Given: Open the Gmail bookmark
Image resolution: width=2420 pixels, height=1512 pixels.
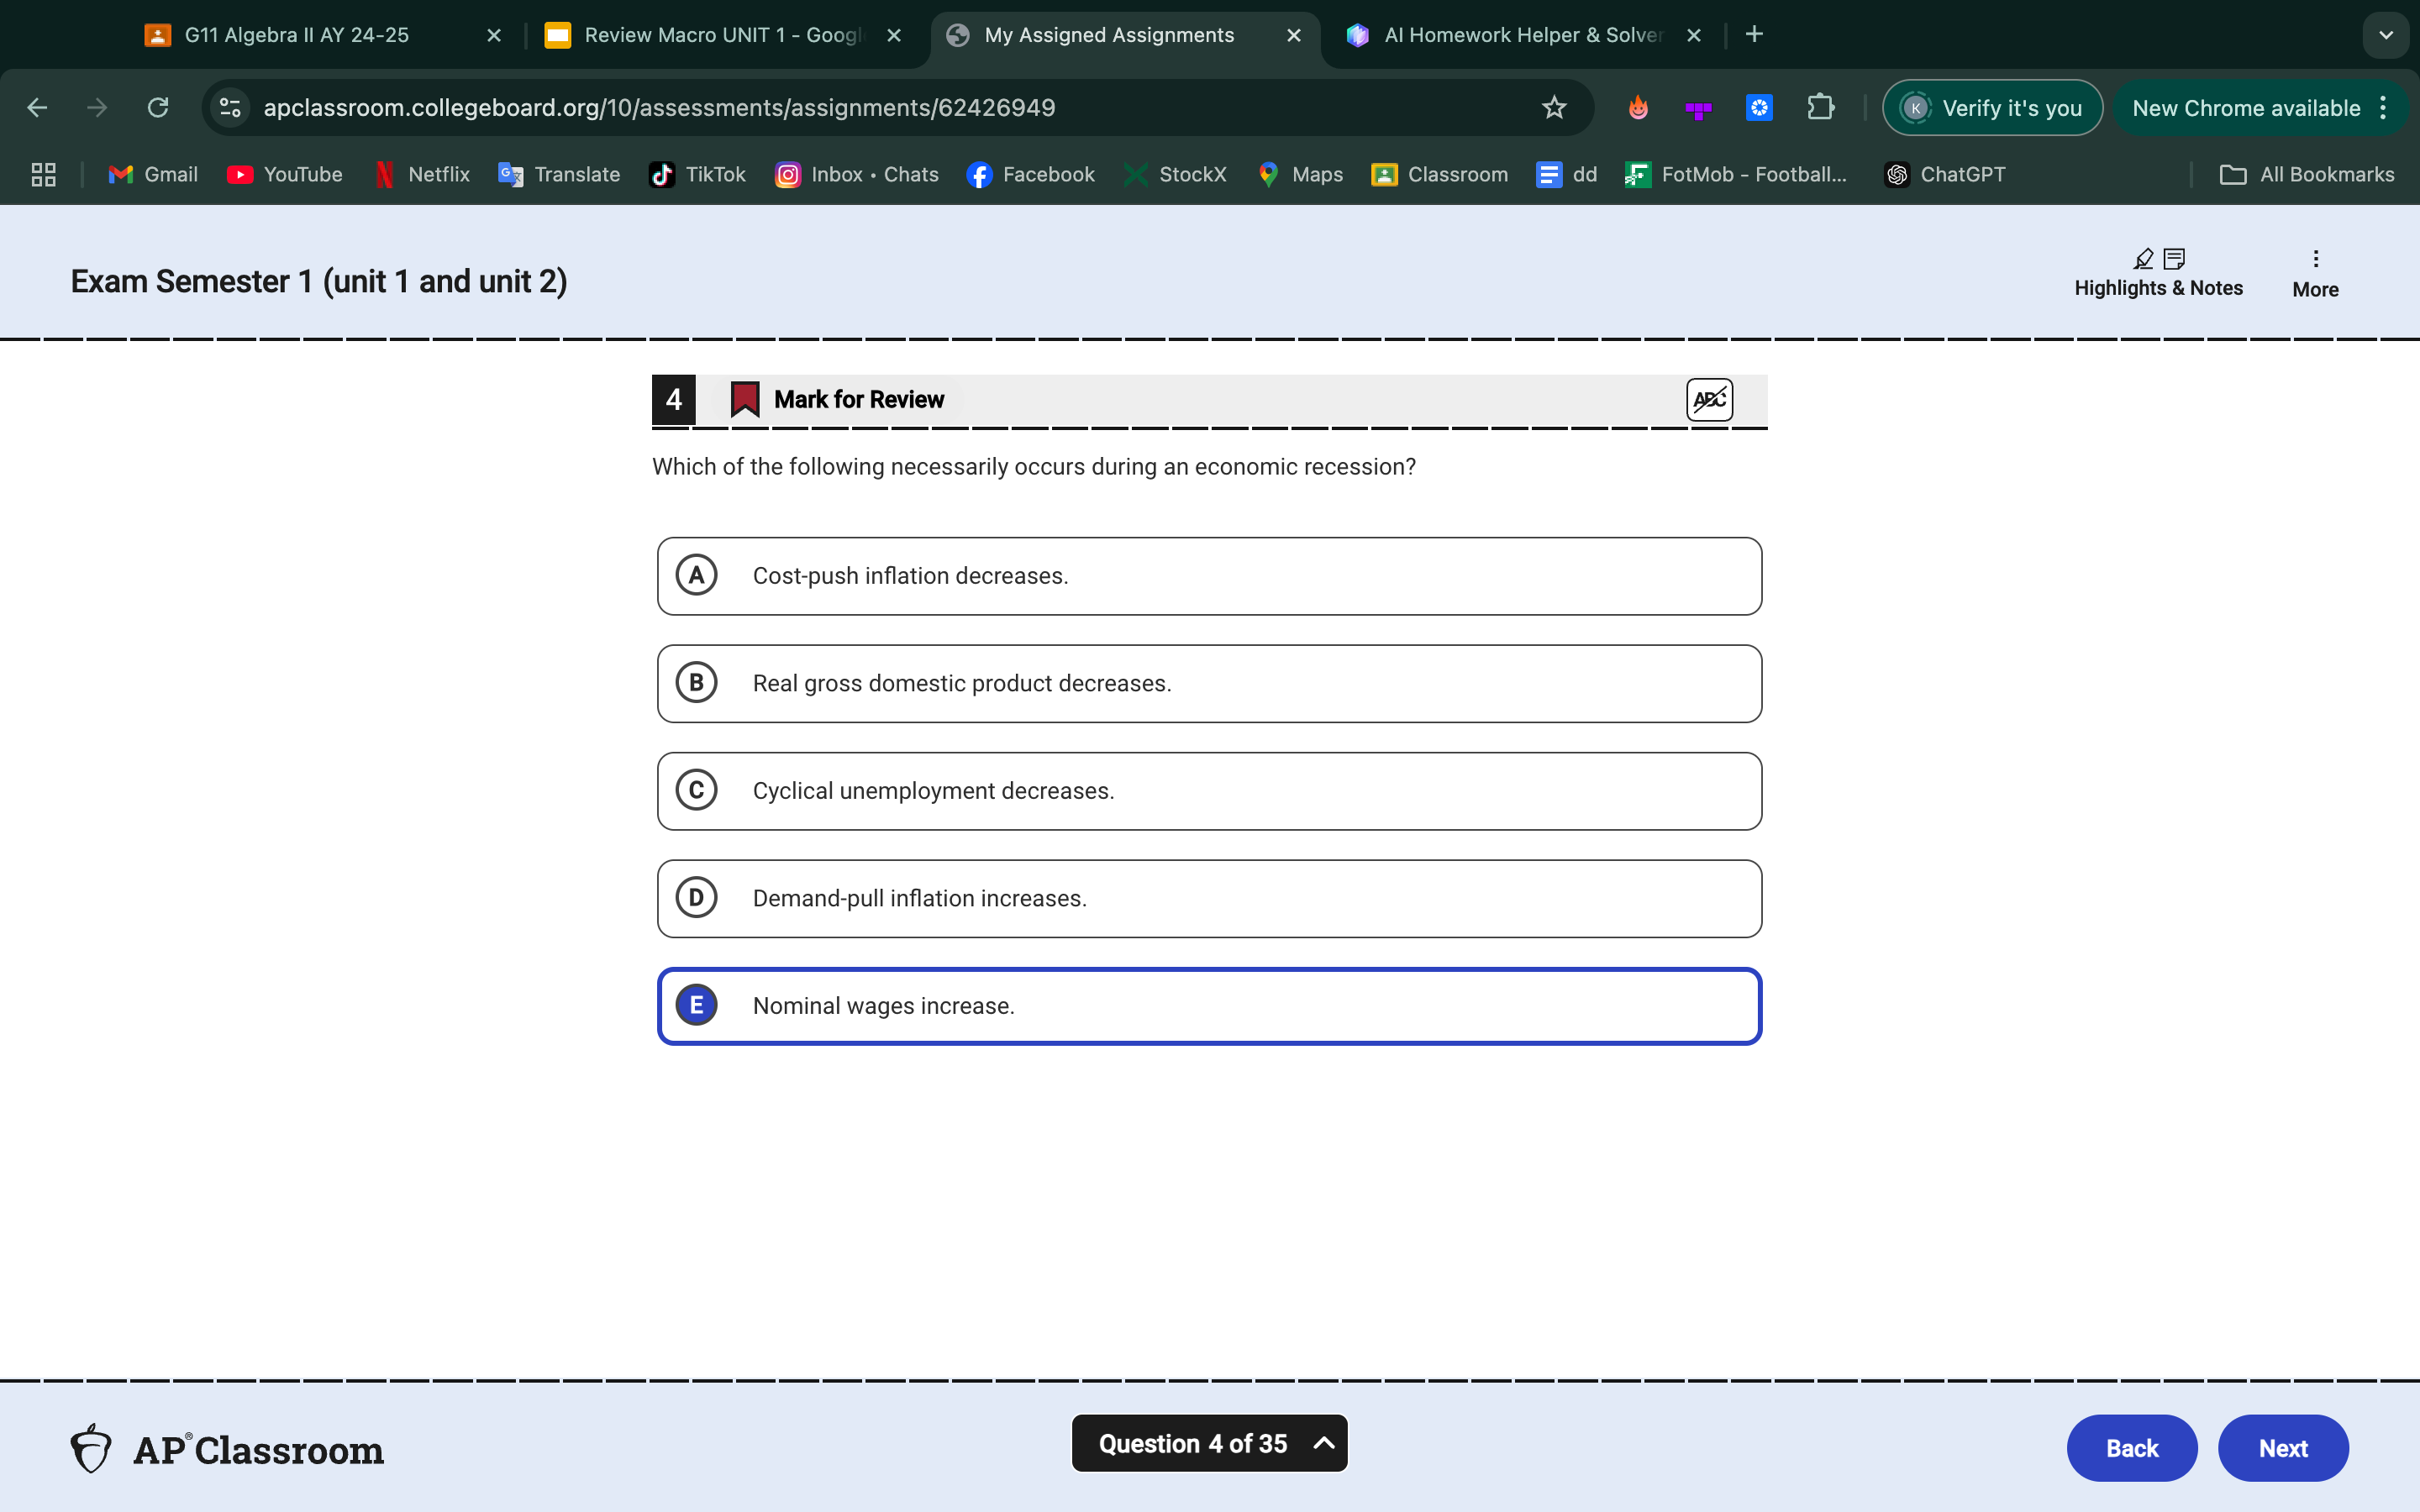Looking at the screenshot, I should pos(153,175).
